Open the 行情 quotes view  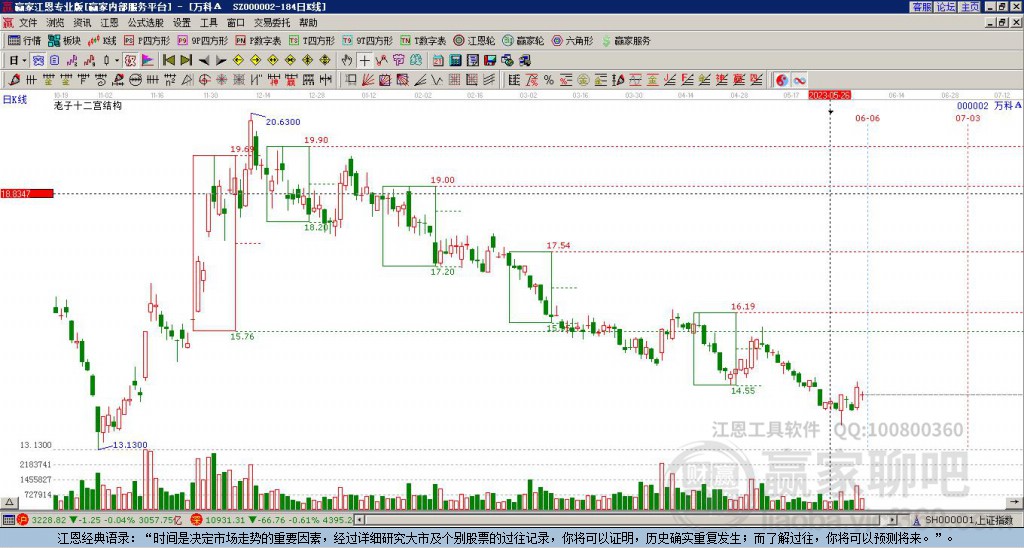(24, 40)
